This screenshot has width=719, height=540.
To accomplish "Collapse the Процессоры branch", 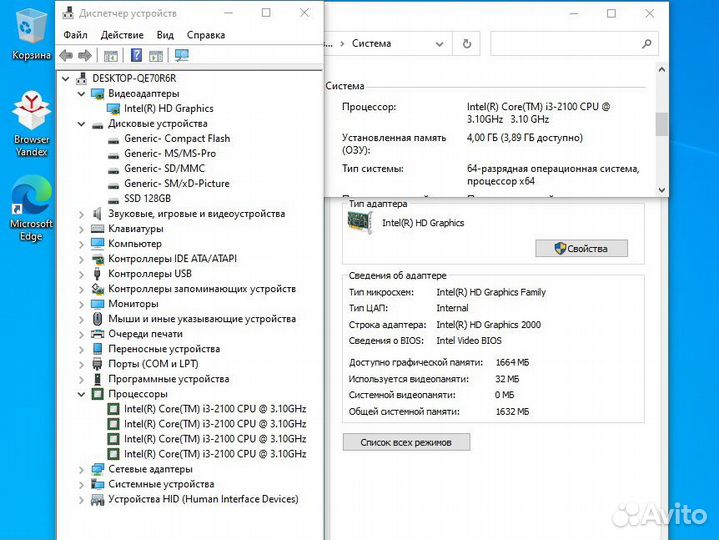I will point(81,394).
